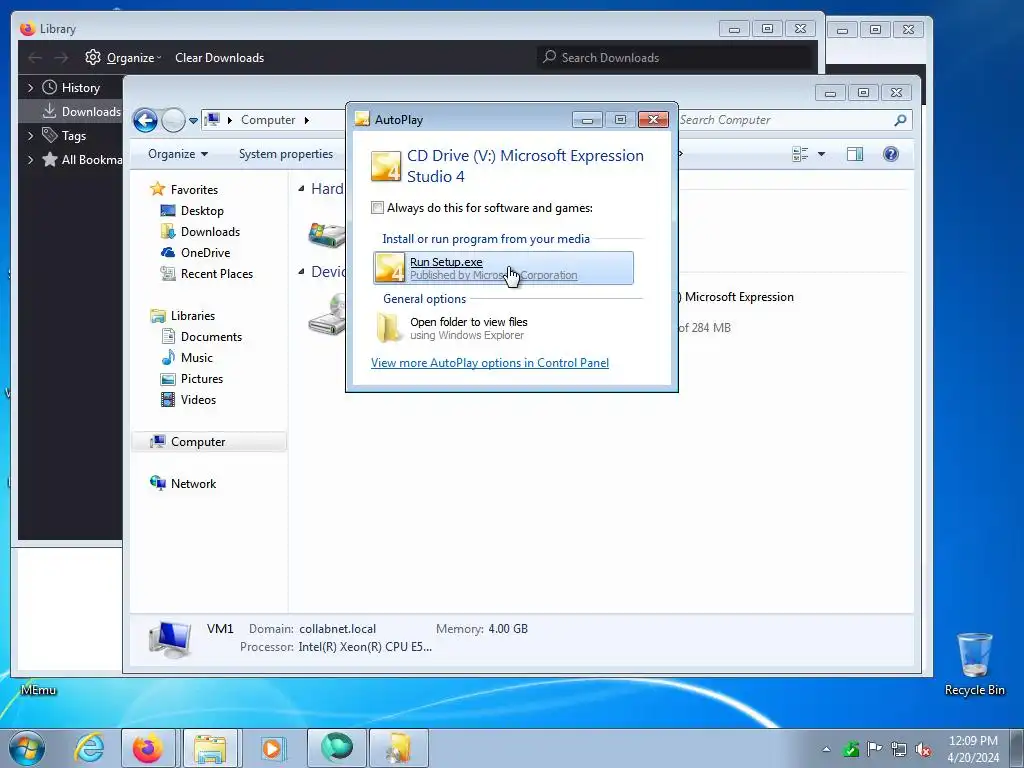
Task: Switch to Firefox in the taskbar
Action: point(148,748)
